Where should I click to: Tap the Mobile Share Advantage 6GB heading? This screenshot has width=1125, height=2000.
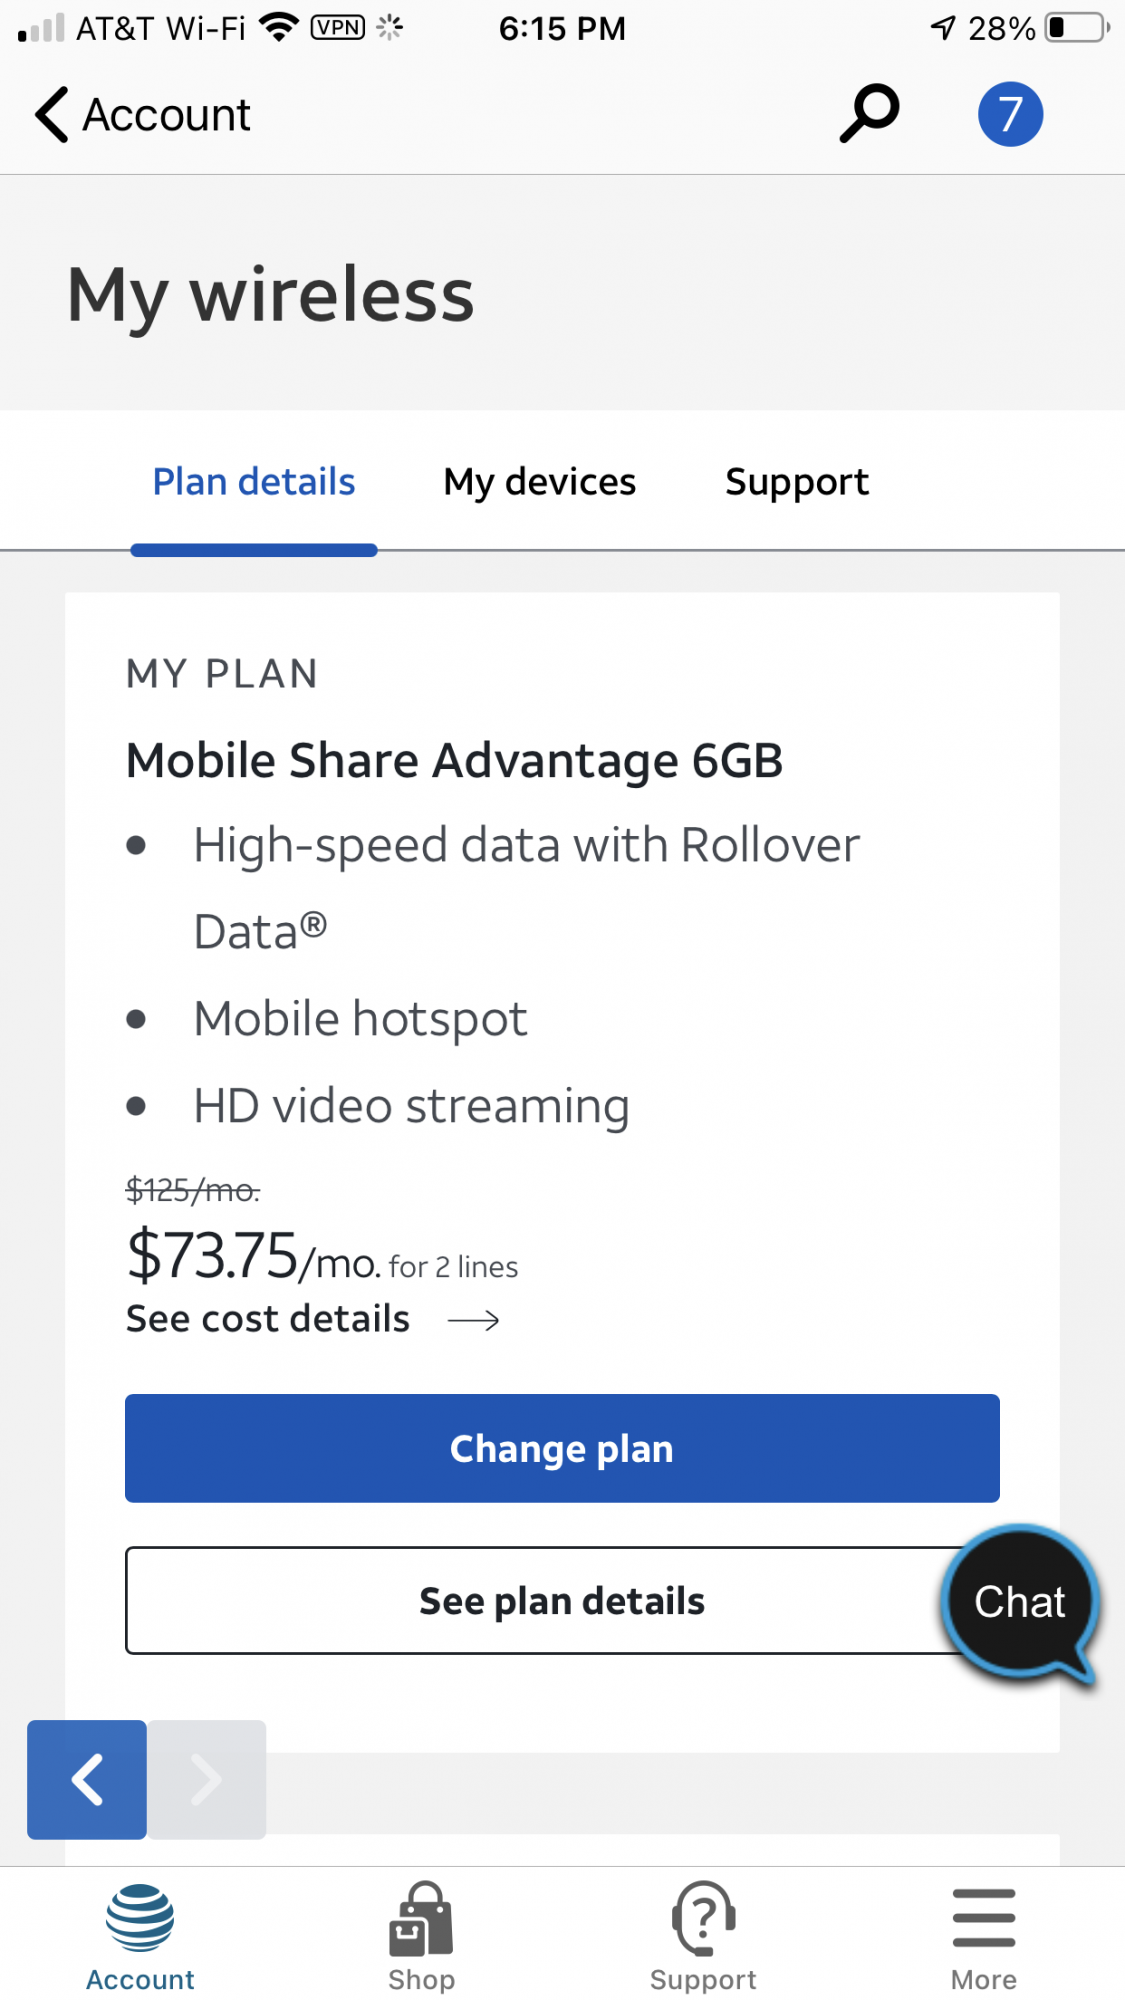point(454,760)
